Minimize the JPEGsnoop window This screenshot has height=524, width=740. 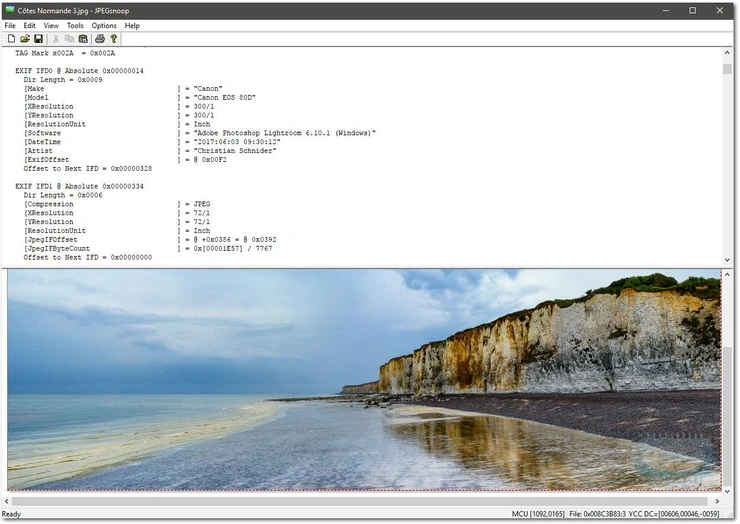(666, 10)
